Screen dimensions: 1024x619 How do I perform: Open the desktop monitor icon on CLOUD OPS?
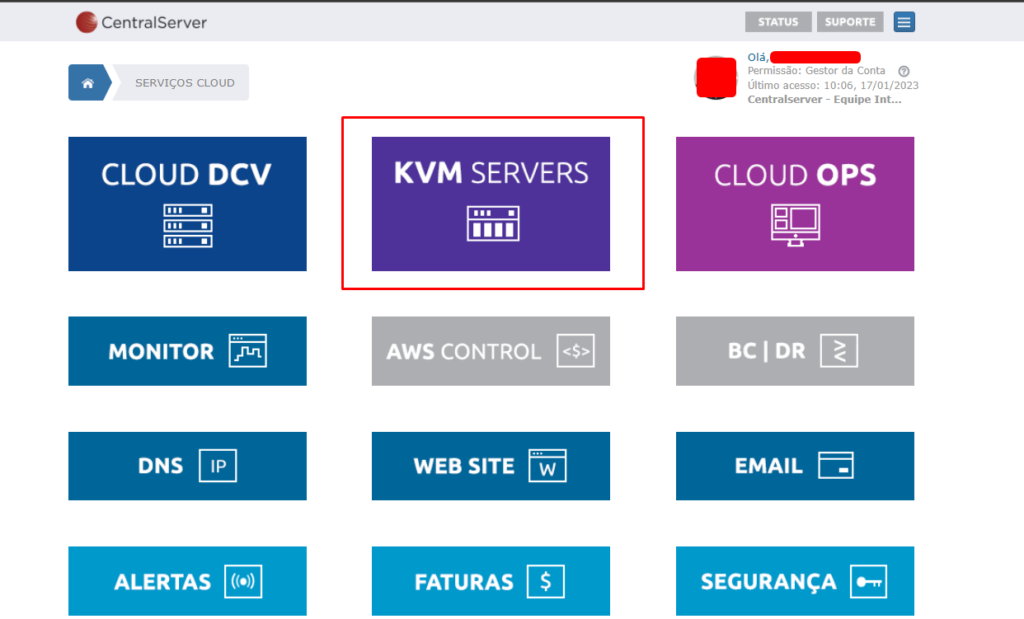pyautogui.click(x=795, y=224)
